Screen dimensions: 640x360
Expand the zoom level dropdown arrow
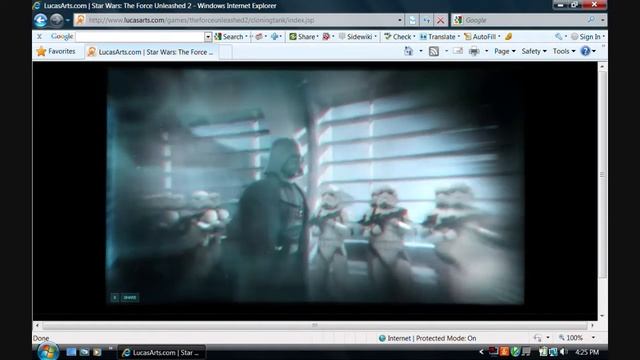pos(593,338)
